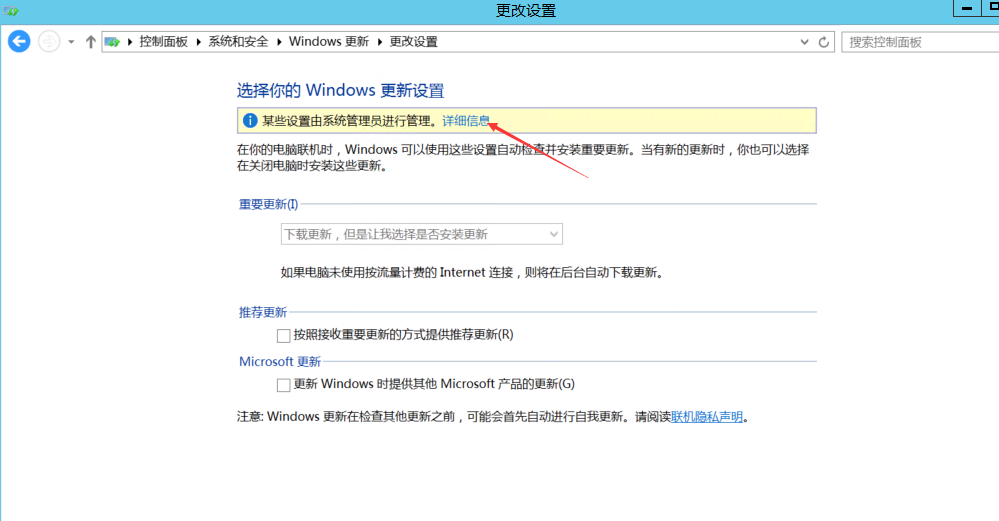This screenshot has width=999, height=521.
Task: Select 控制面板 breadcrumb in address bar
Action: point(164,42)
